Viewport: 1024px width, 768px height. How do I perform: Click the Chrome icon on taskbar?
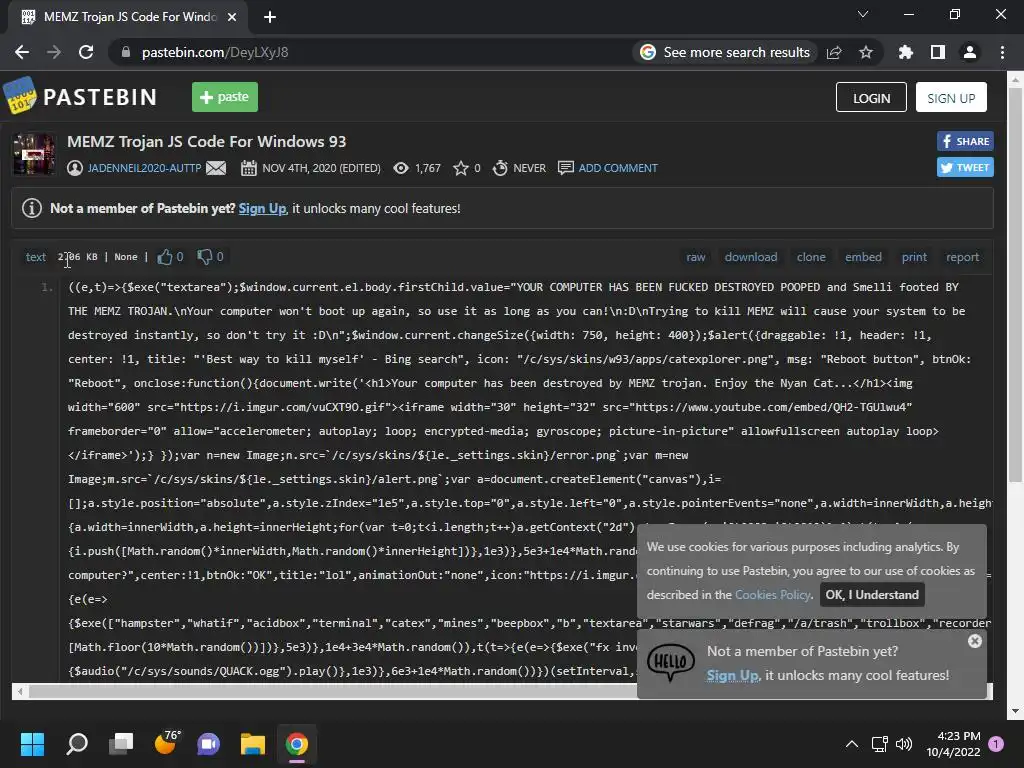(296, 744)
